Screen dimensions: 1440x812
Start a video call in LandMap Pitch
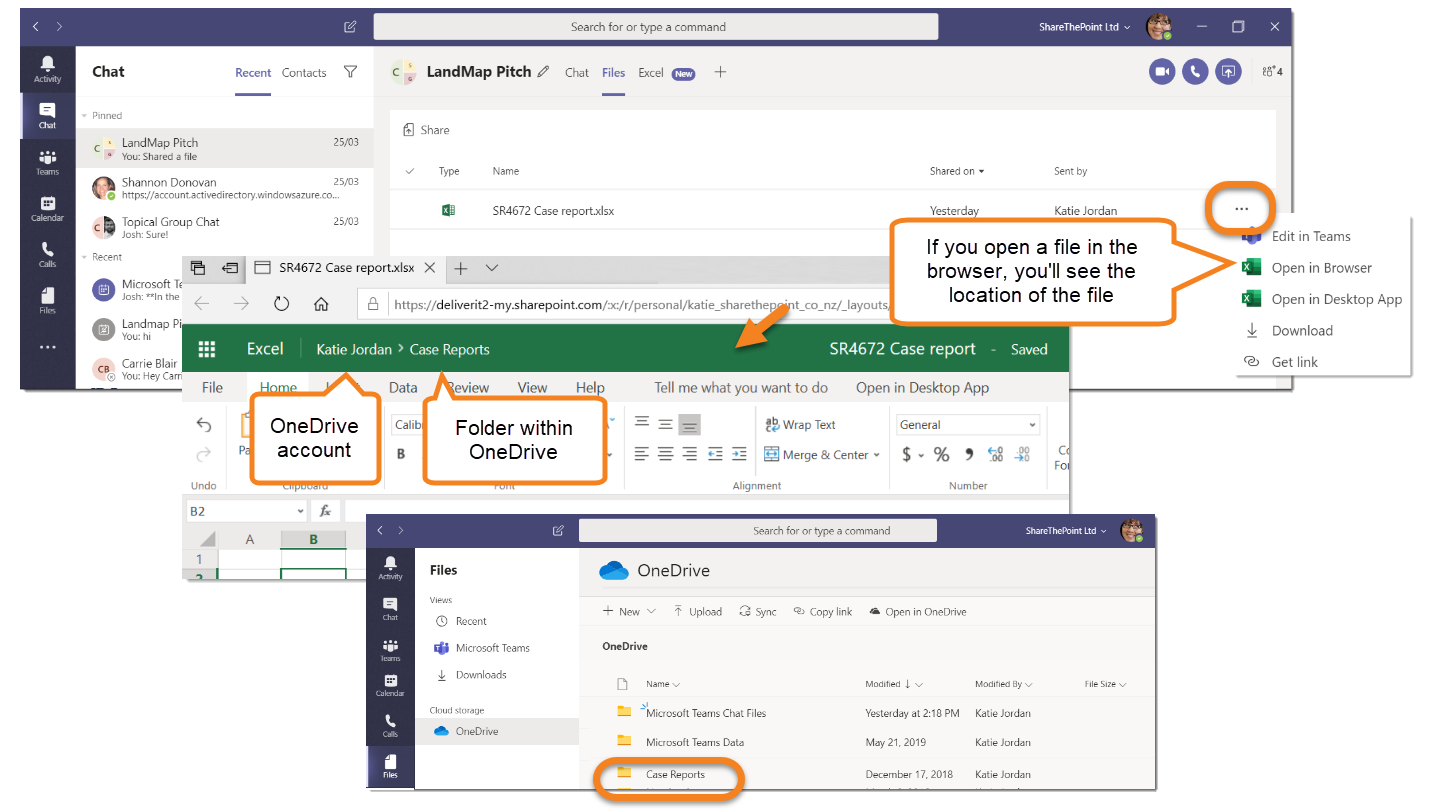click(x=1162, y=71)
